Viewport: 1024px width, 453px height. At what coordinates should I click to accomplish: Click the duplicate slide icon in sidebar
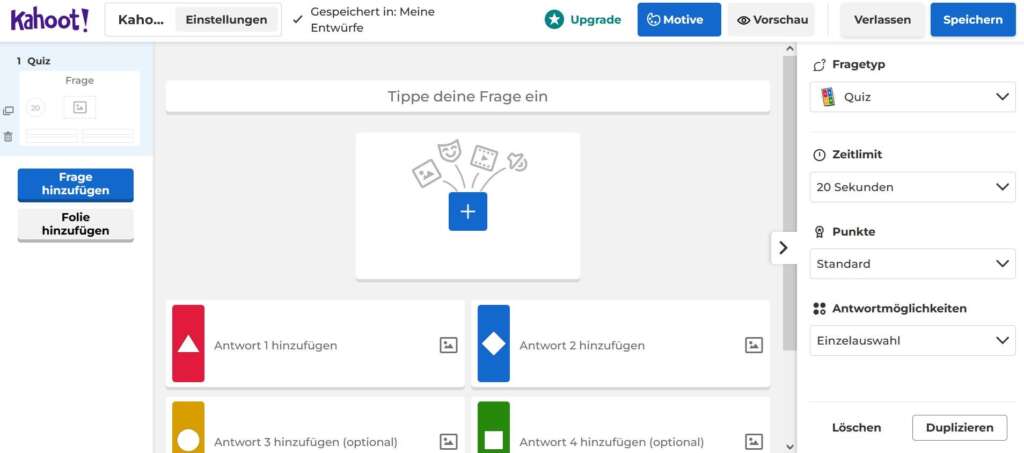point(8,111)
